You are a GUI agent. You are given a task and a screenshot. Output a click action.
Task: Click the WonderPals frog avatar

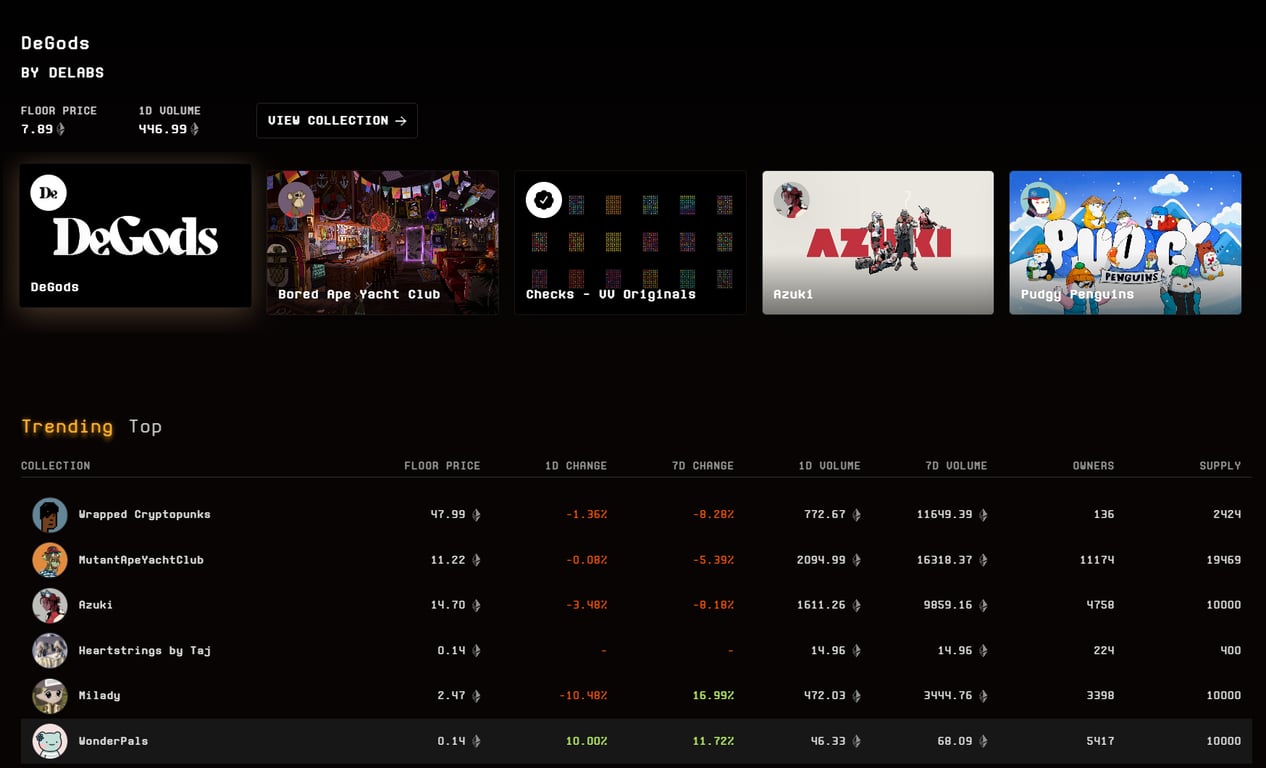(x=51, y=741)
